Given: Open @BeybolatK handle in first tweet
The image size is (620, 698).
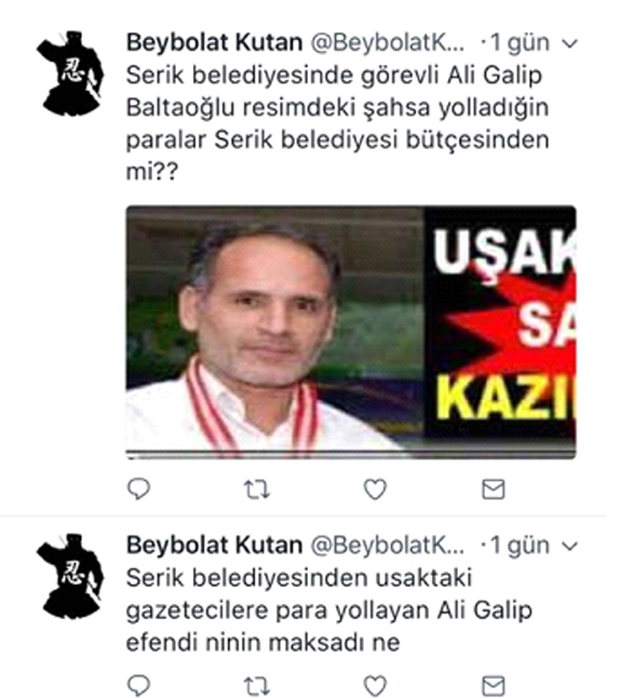Looking at the screenshot, I should click(x=387, y=43).
